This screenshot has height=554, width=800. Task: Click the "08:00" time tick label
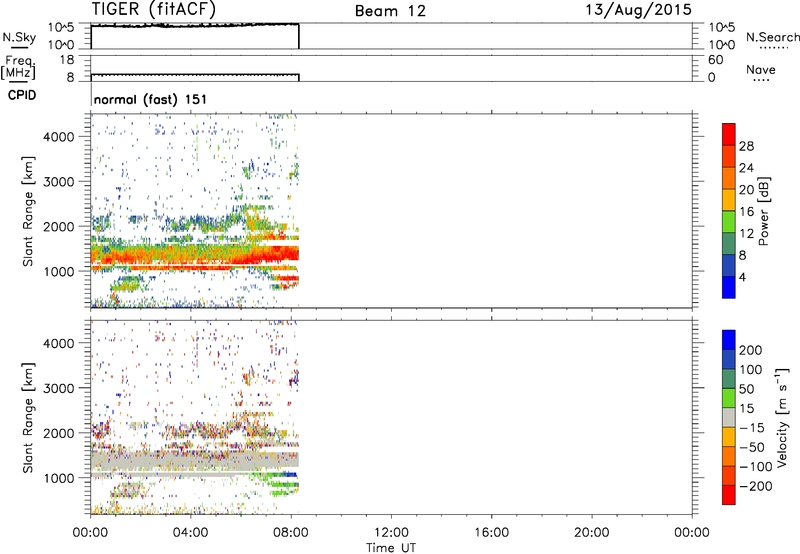coord(291,533)
